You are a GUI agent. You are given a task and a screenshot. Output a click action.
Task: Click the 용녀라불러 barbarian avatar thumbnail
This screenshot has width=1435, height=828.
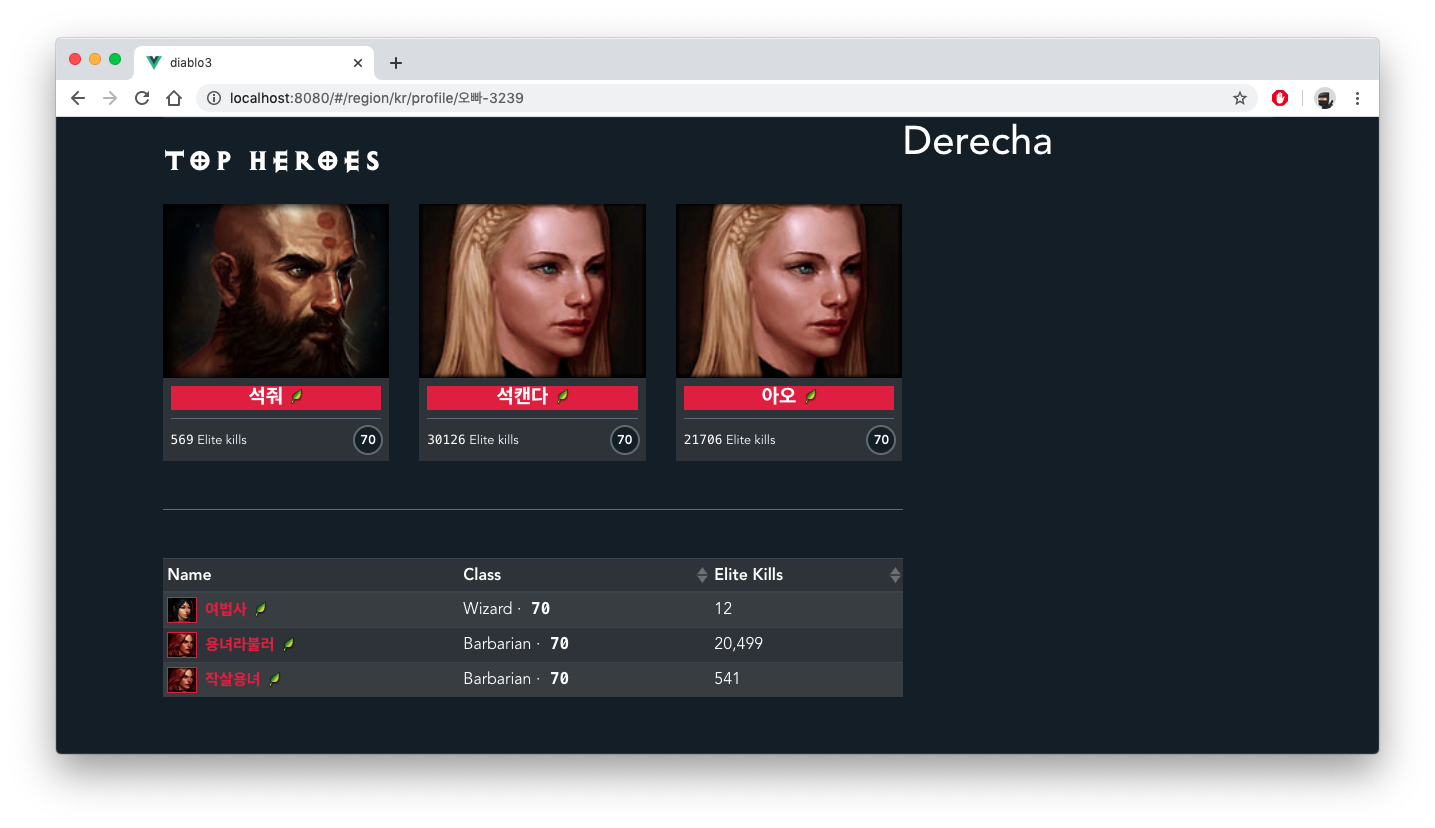pyautogui.click(x=182, y=645)
